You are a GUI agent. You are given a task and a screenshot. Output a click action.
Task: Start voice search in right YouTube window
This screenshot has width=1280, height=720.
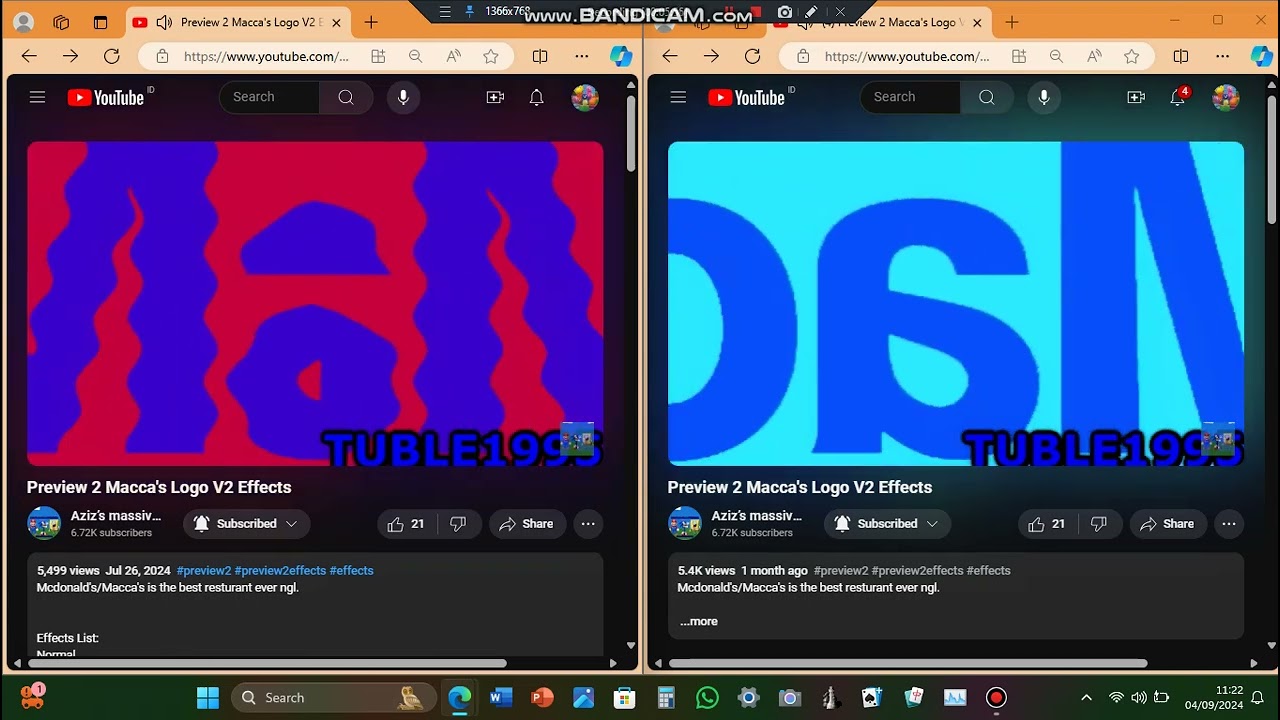1044,97
